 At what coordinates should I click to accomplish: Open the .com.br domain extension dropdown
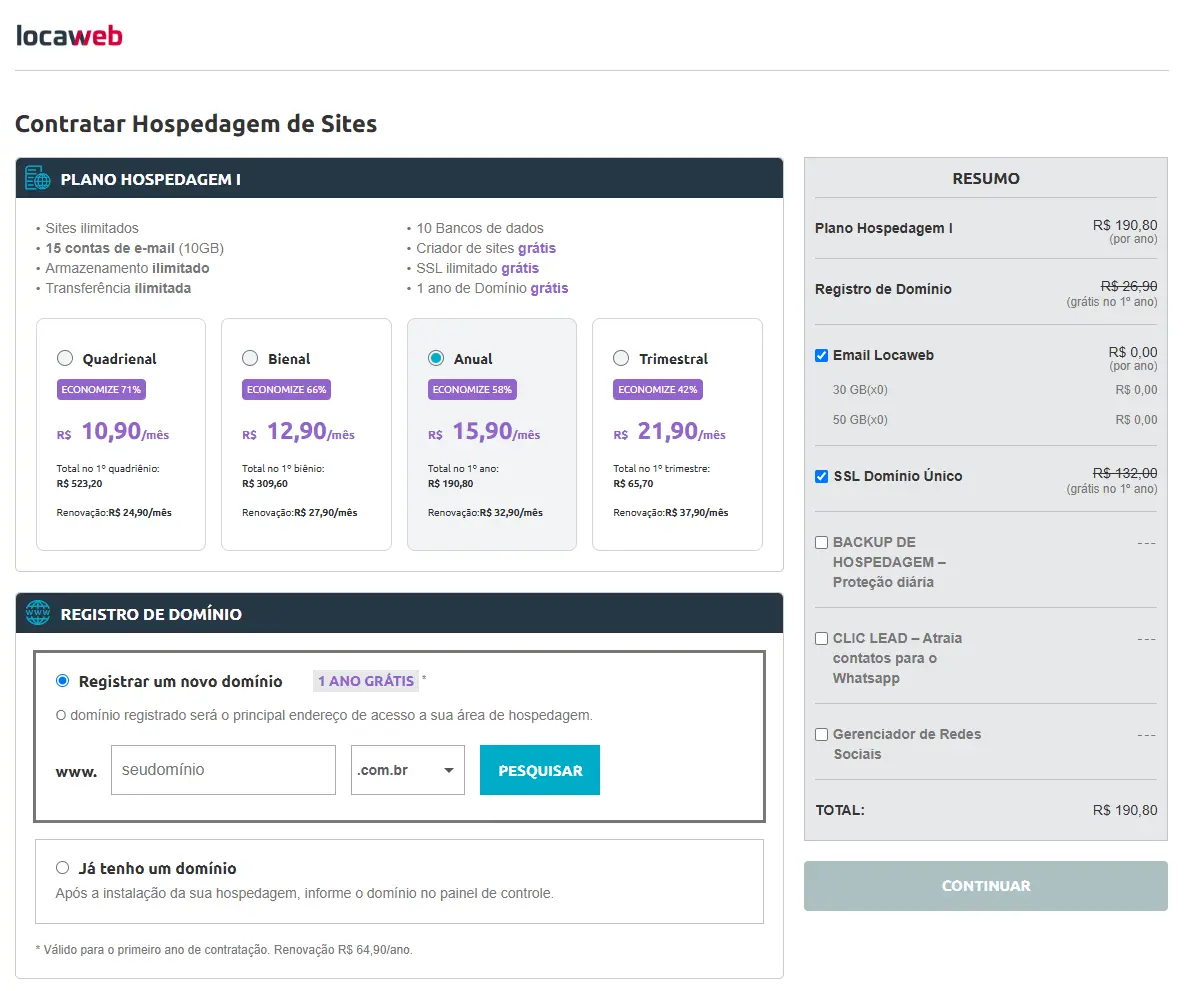pos(407,770)
